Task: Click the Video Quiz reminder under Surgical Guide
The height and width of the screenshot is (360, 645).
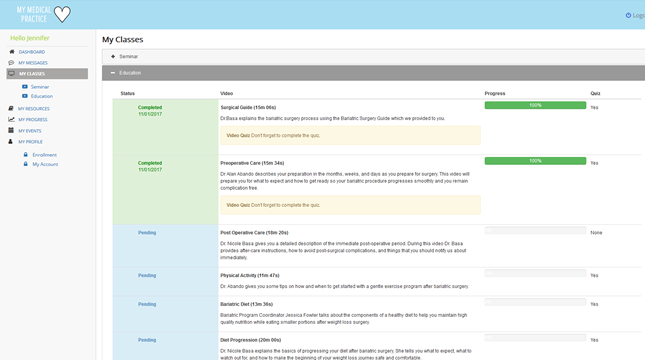Action: point(350,135)
